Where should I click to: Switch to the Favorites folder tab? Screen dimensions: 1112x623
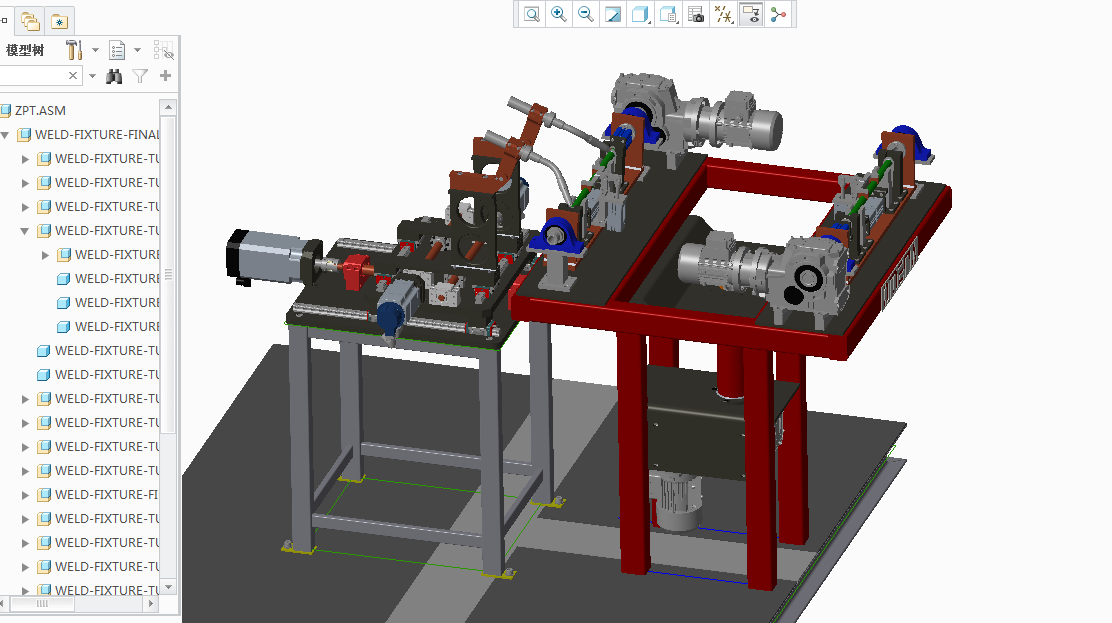click(x=59, y=20)
